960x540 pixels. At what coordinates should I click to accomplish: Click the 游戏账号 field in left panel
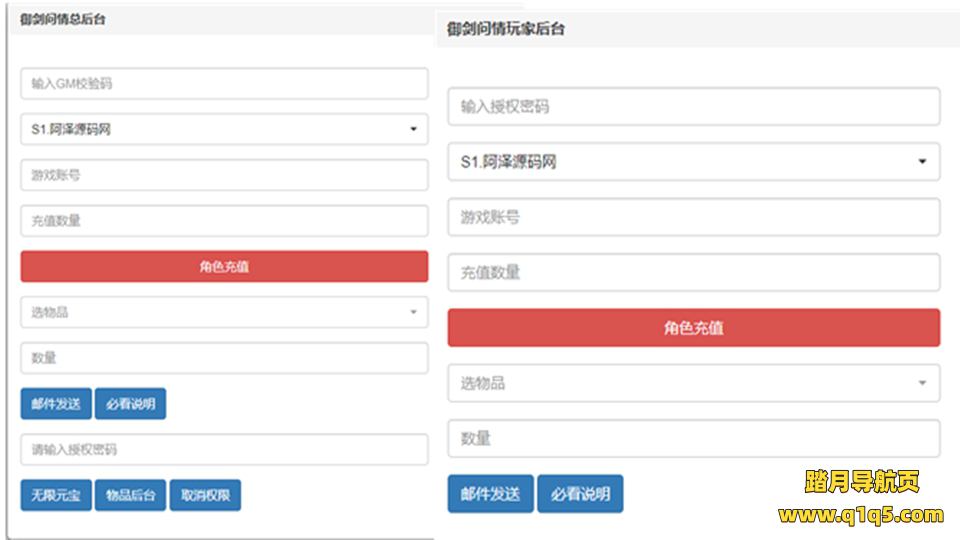(224, 175)
